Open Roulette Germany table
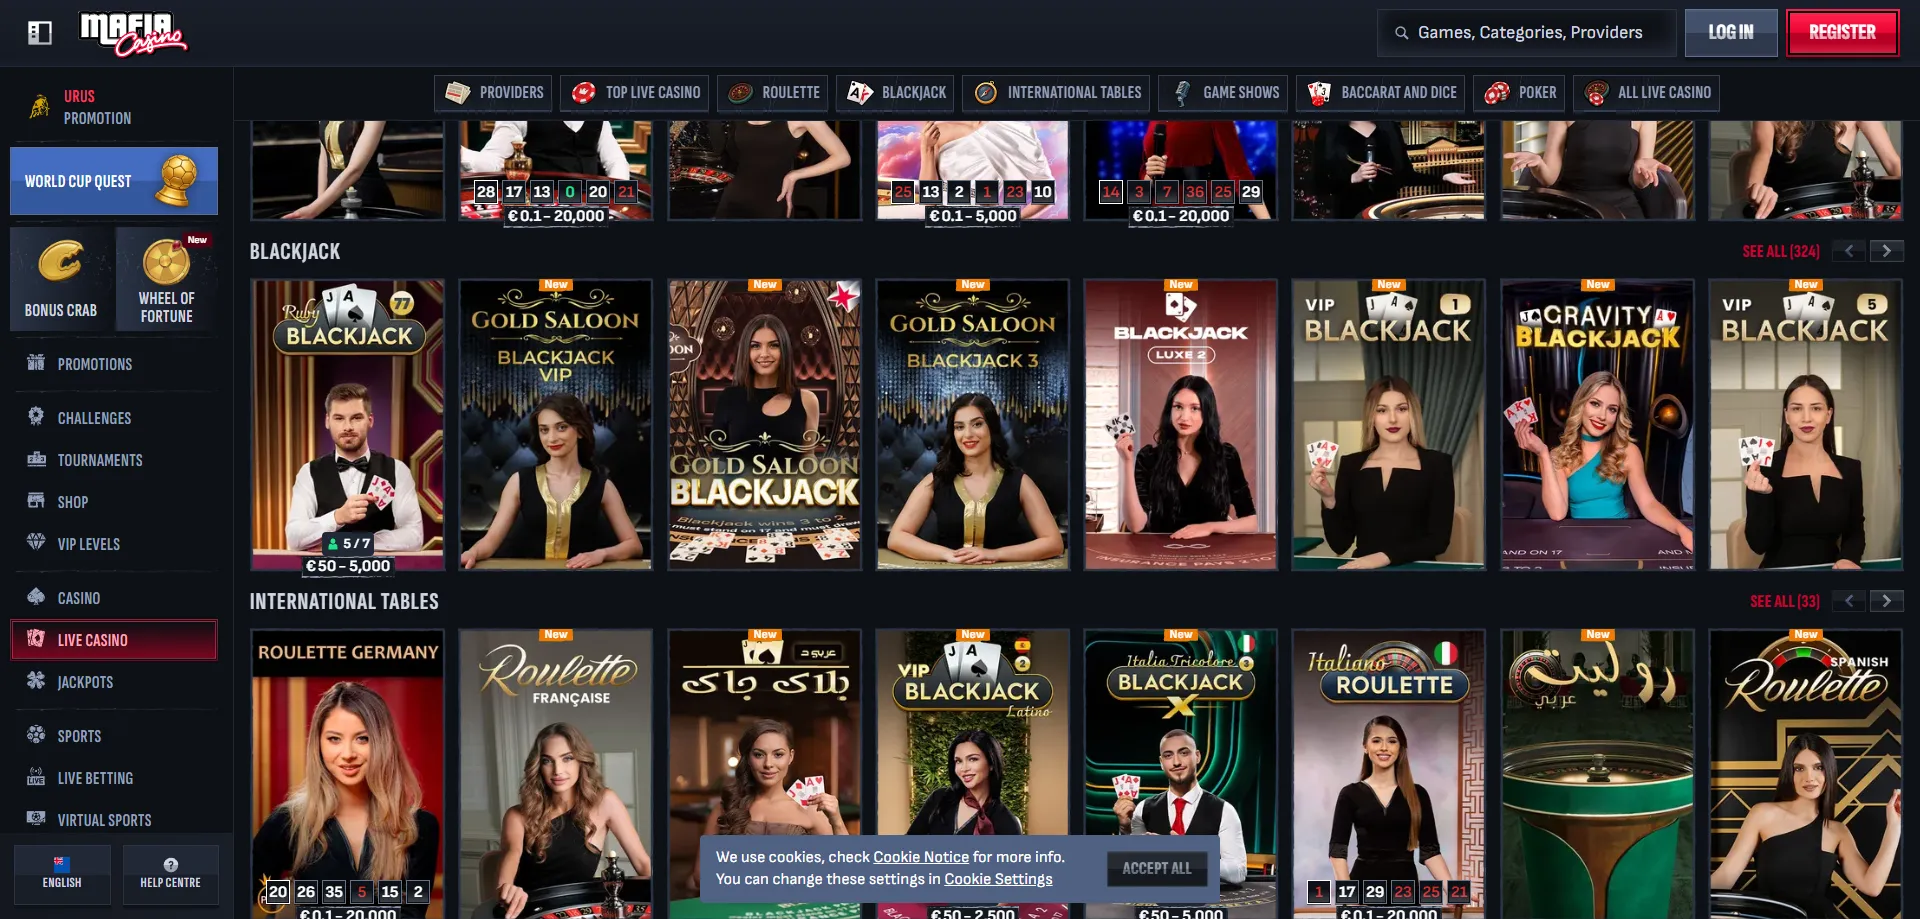 coord(348,774)
